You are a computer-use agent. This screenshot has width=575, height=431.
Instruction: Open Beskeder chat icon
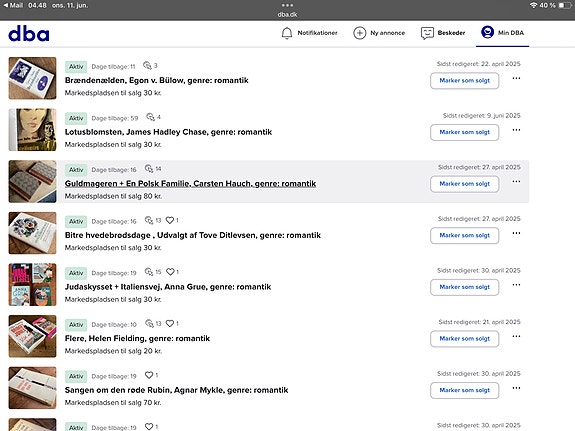427,33
